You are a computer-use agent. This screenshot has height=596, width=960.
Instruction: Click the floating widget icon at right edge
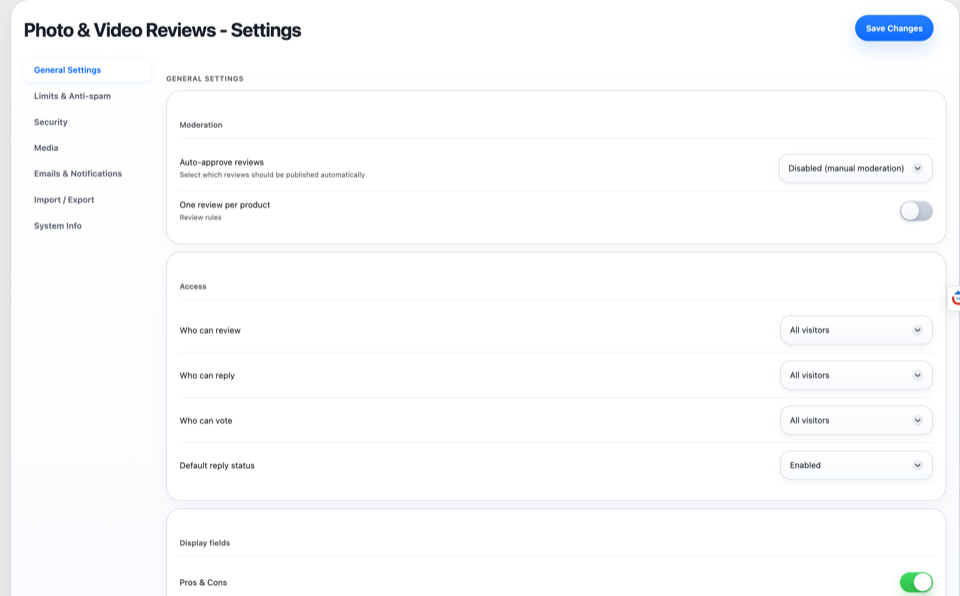(x=954, y=298)
